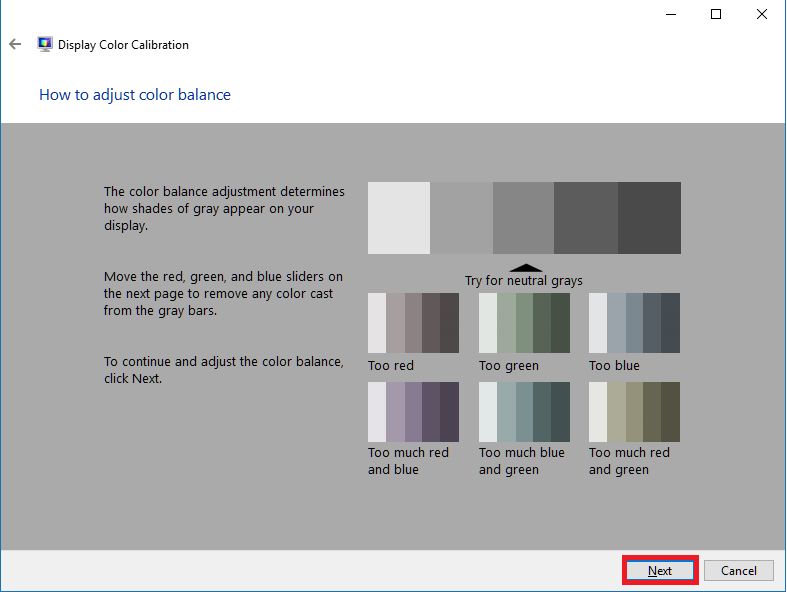Image resolution: width=787 pixels, height=592 pixels.
Task: Maximize the calibration window
Action: (x=716, y=14)
